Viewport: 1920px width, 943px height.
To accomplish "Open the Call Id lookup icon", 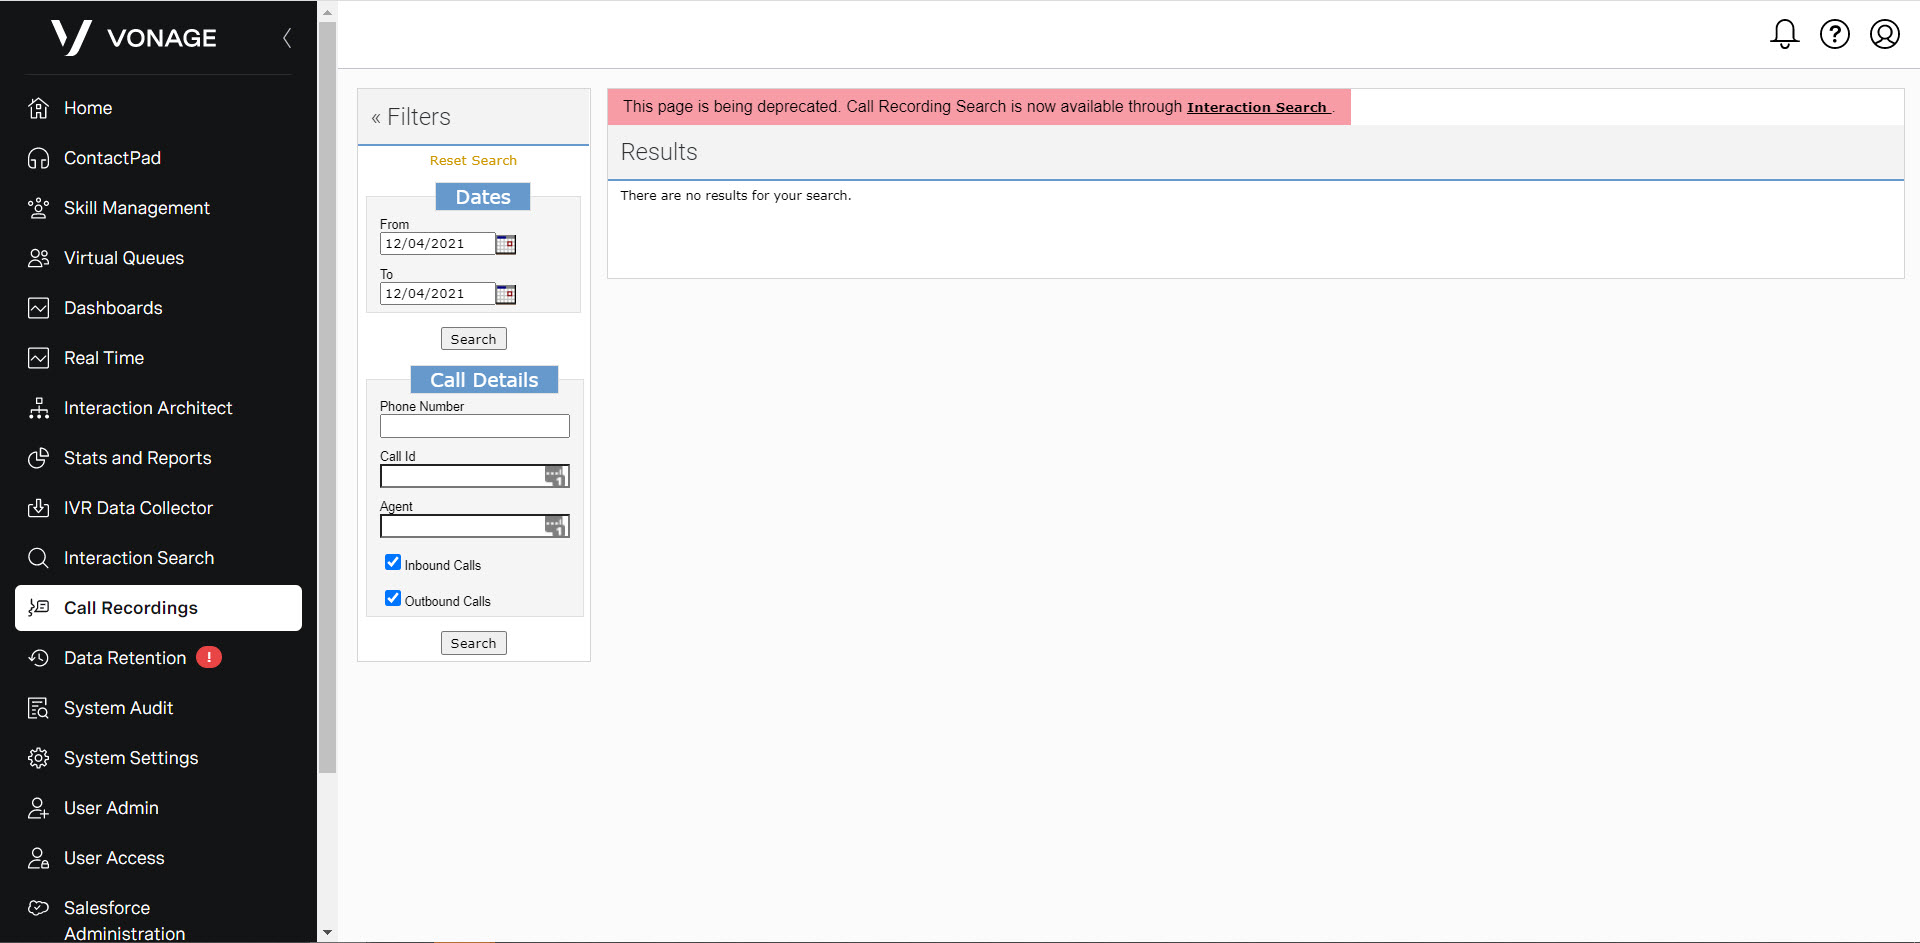I will coord(555,476).
